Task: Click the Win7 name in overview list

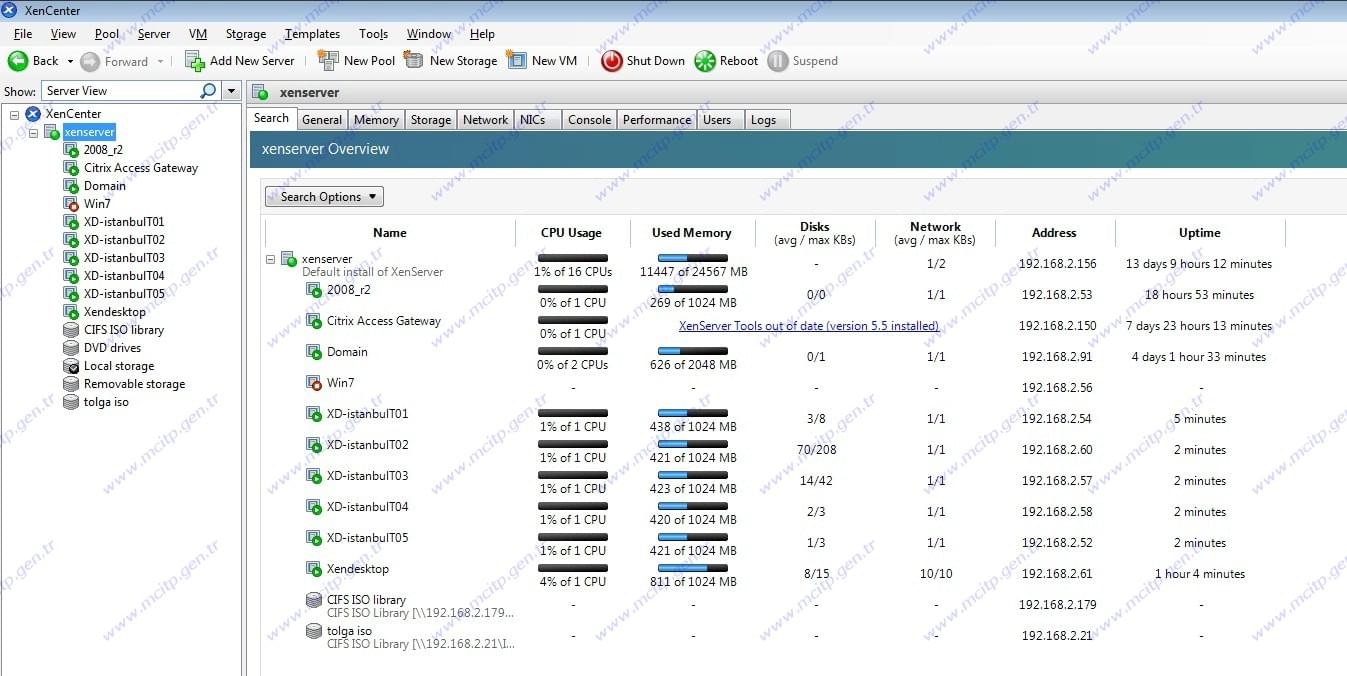Action: pos(340,383)
